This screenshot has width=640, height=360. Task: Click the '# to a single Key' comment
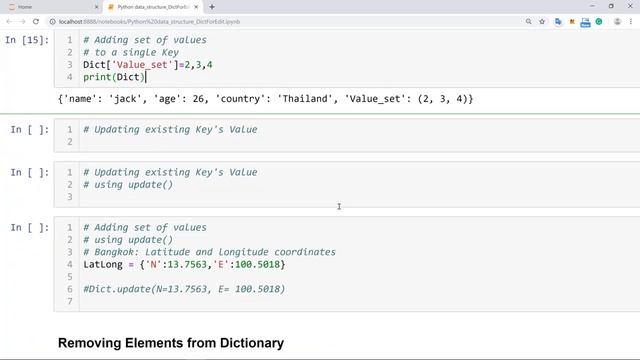(131, 52)
